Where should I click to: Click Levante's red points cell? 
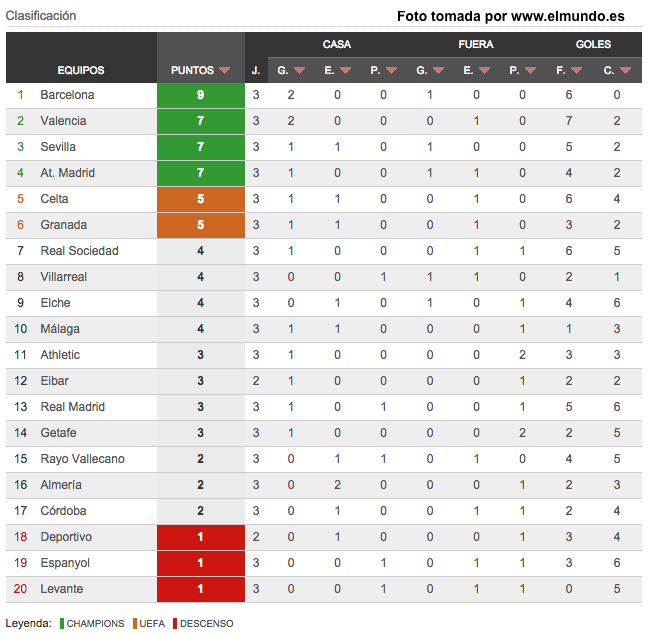(x=201, y=589)
